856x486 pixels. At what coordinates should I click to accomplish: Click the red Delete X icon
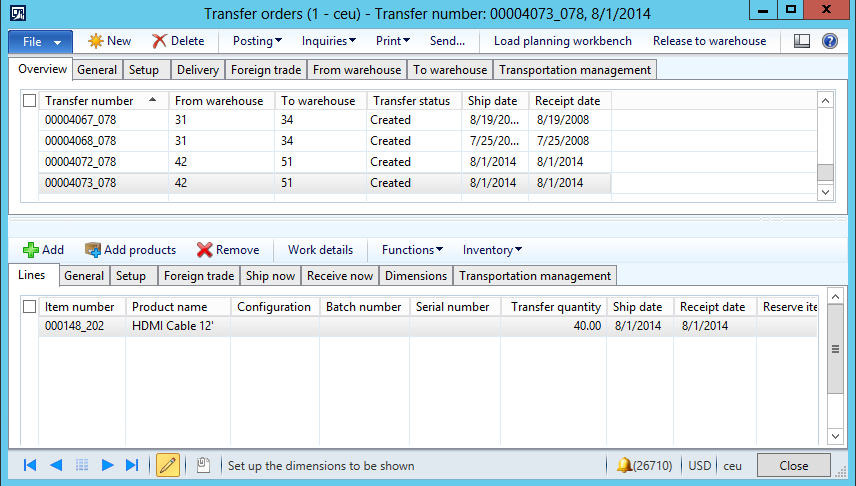[159, 41]
